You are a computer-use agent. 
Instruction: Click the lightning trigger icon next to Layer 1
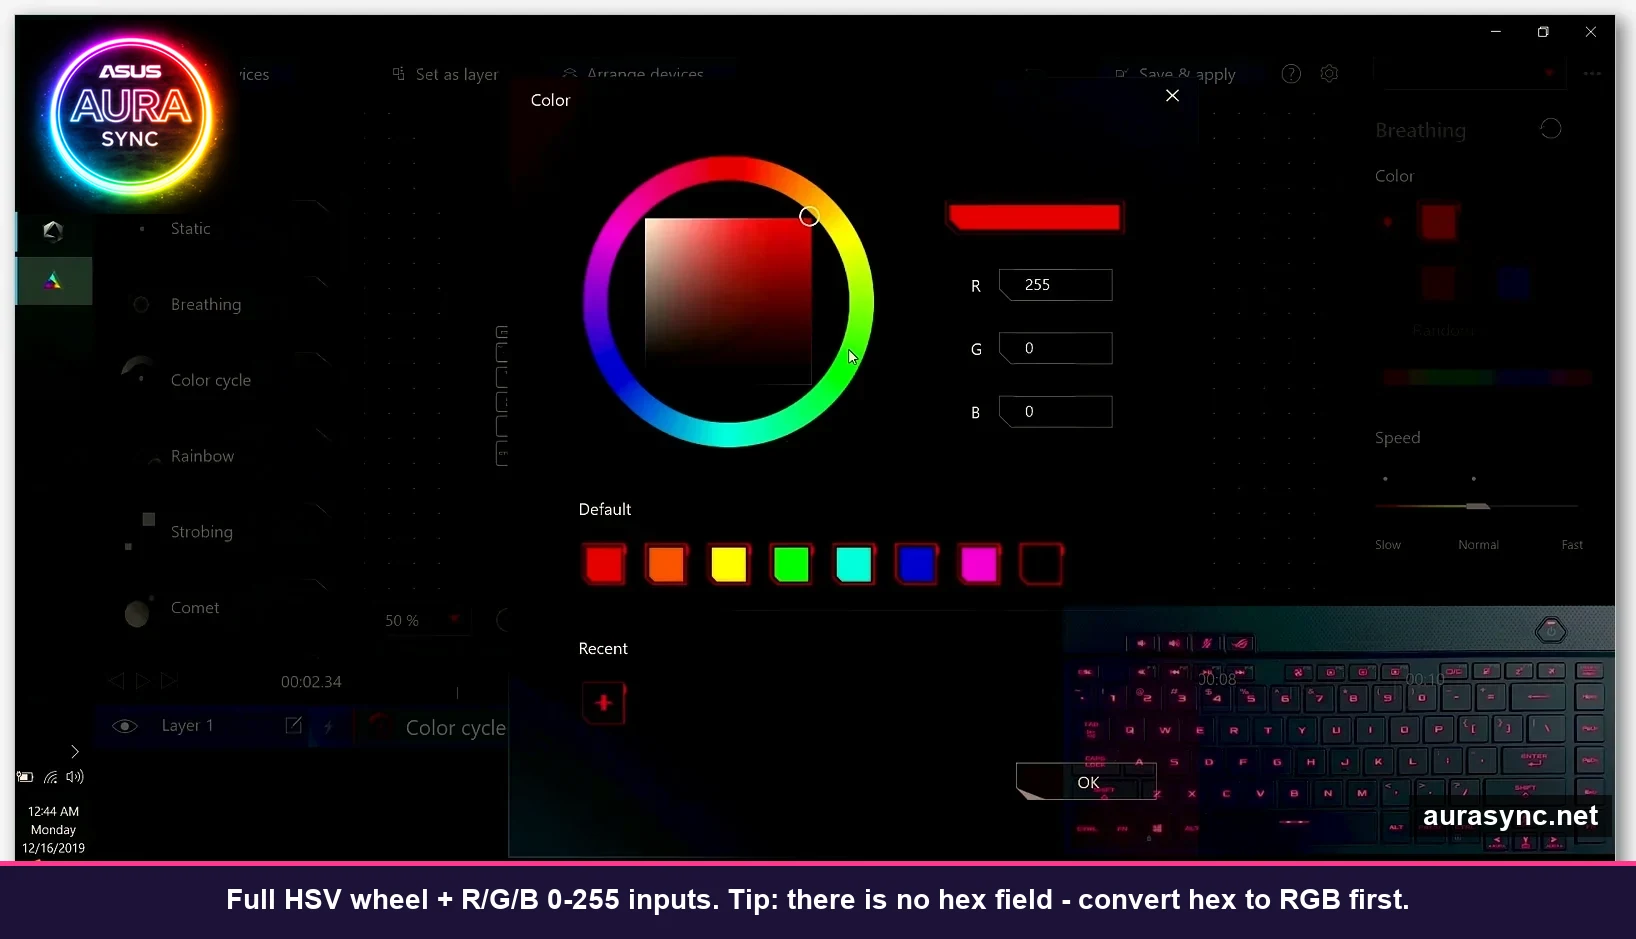(330, 728)
